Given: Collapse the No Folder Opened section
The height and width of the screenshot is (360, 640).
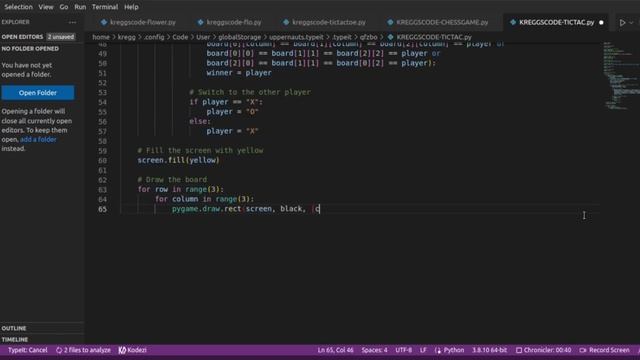Looking at the screenshot, I should 30,49.
